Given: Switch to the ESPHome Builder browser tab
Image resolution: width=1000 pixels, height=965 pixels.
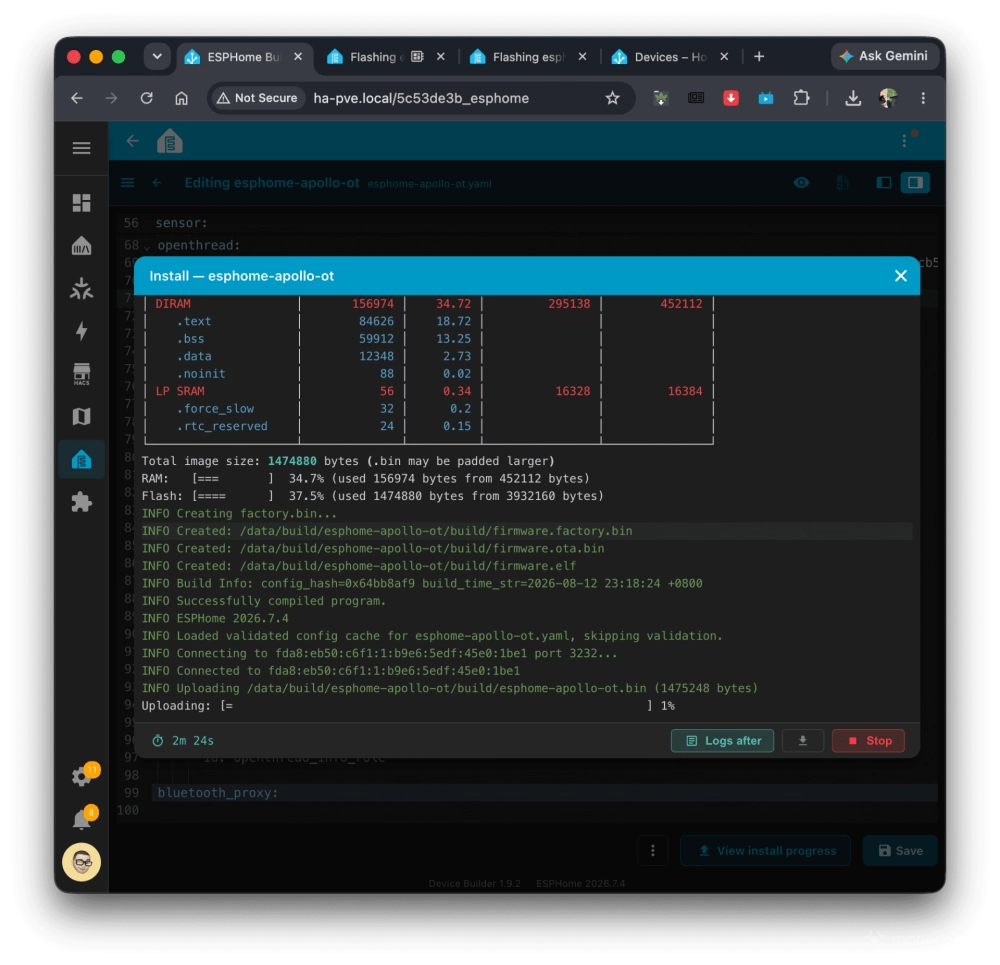Looking at the screenshot, I should point(243,57).
